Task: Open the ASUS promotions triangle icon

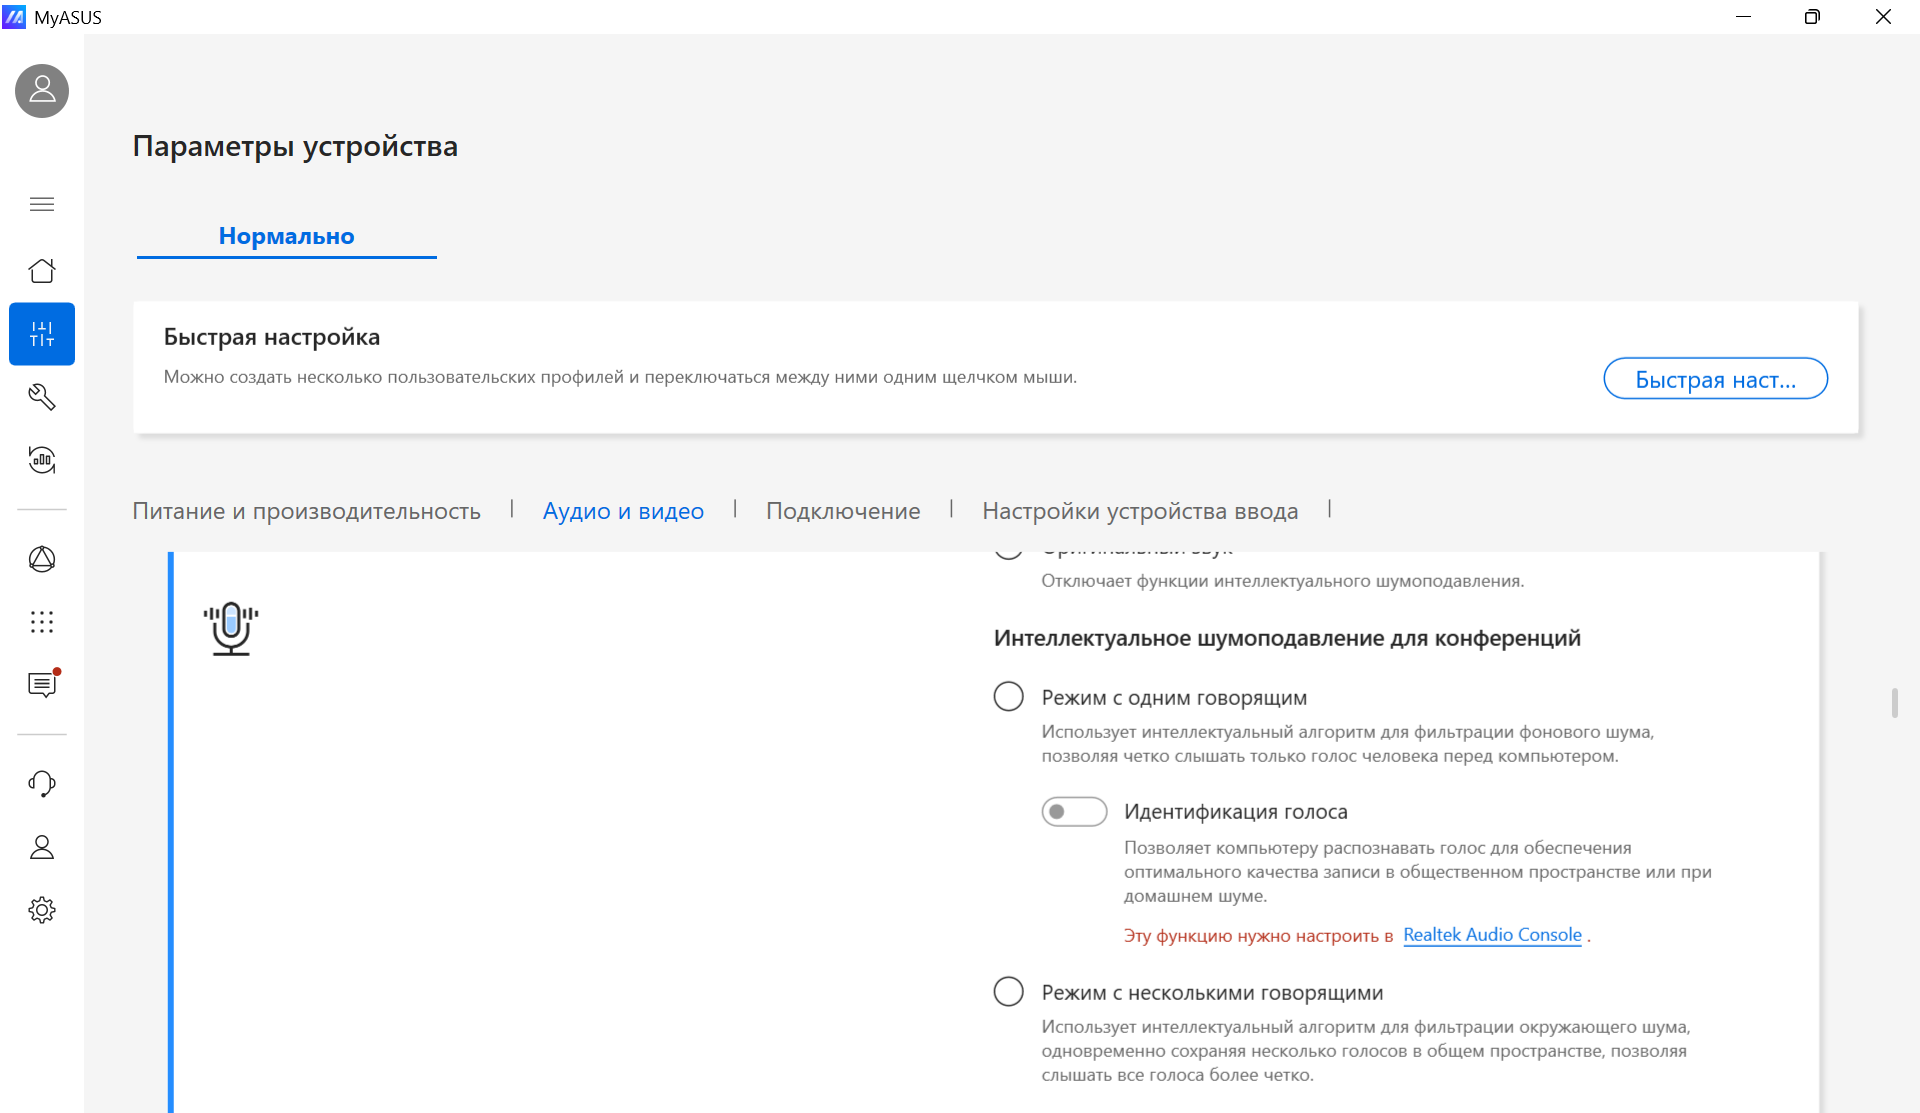Action: pyautogui.click(x=42, y=559)
